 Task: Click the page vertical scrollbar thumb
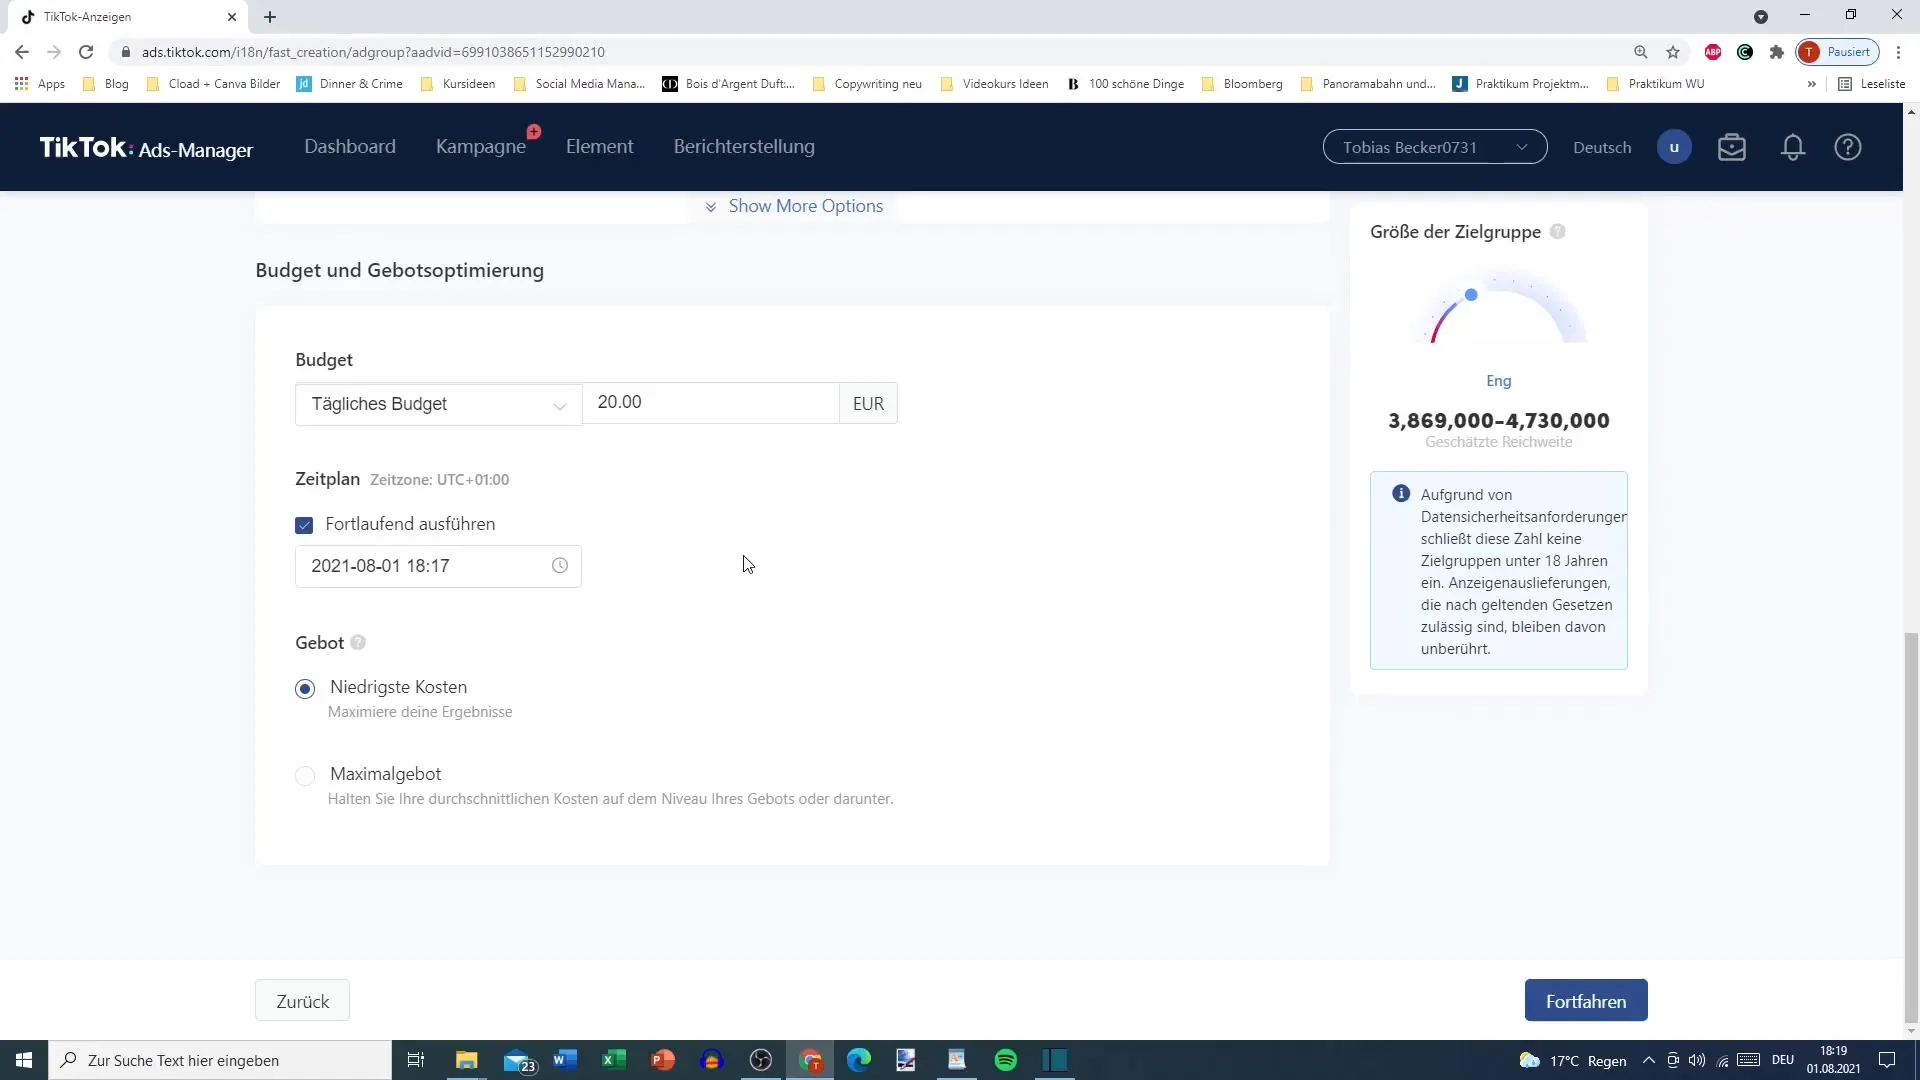pyautogui.click(x=1911, y=830)
